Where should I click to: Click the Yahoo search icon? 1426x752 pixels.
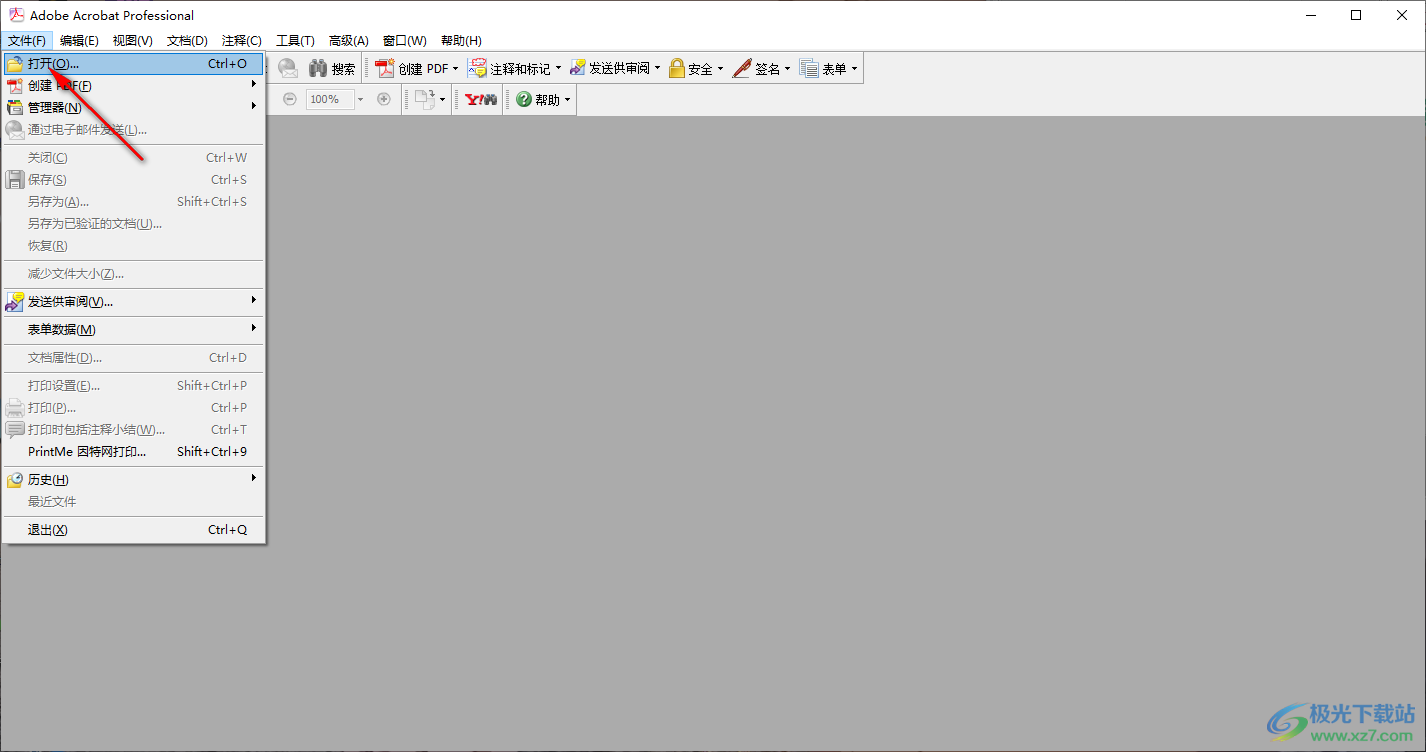(481, 100)
